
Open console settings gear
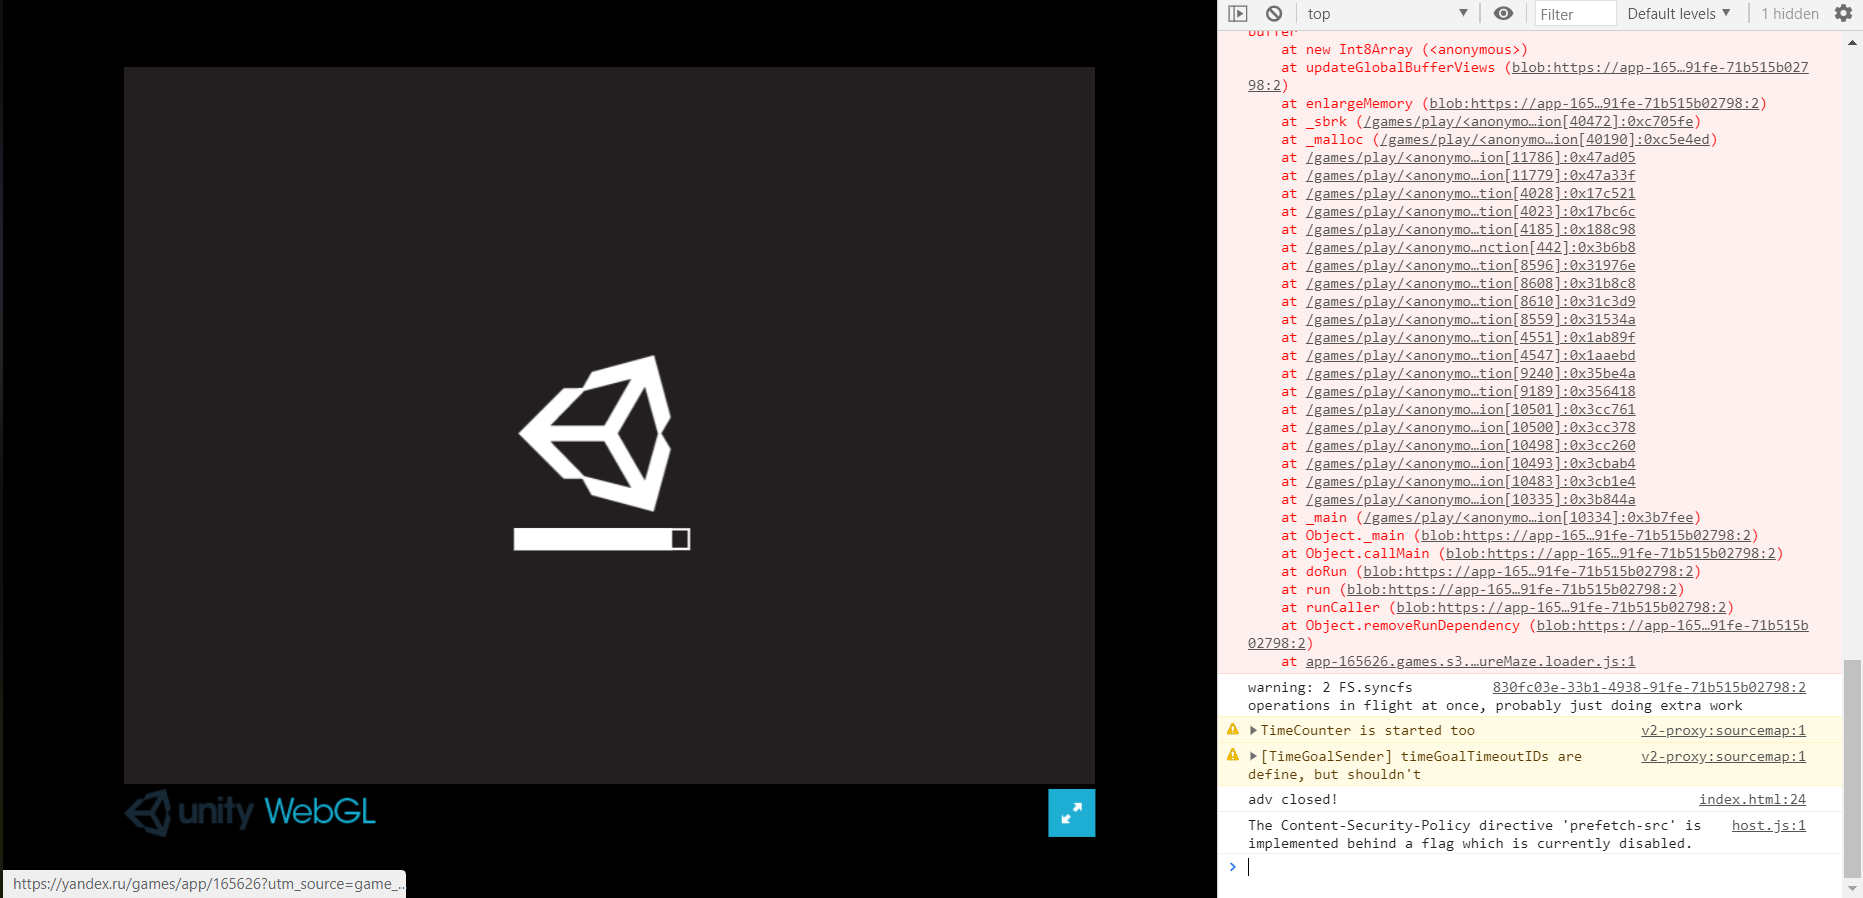point(1843,14)
